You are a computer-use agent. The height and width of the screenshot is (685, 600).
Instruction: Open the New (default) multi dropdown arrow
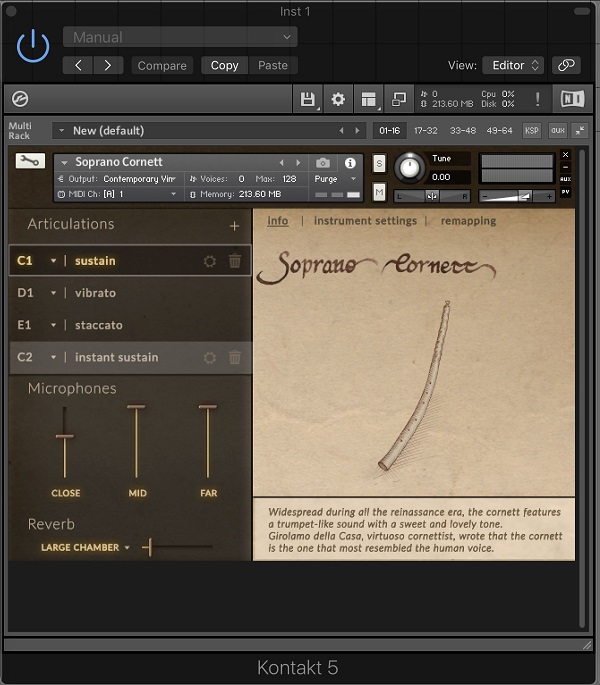62,131
